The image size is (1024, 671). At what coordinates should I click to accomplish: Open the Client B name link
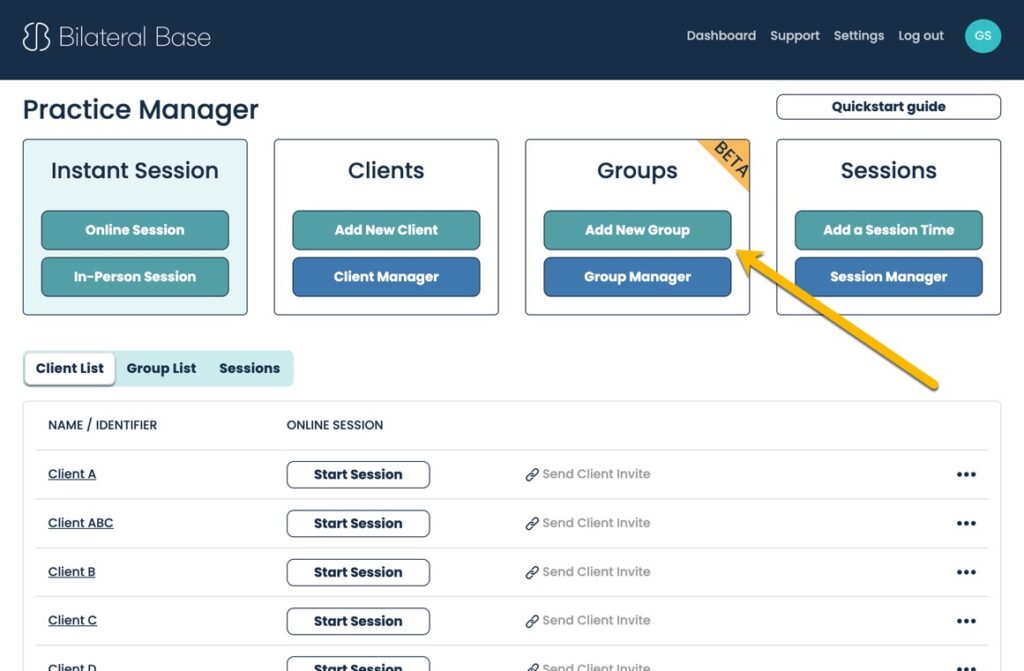pos(71,572)
